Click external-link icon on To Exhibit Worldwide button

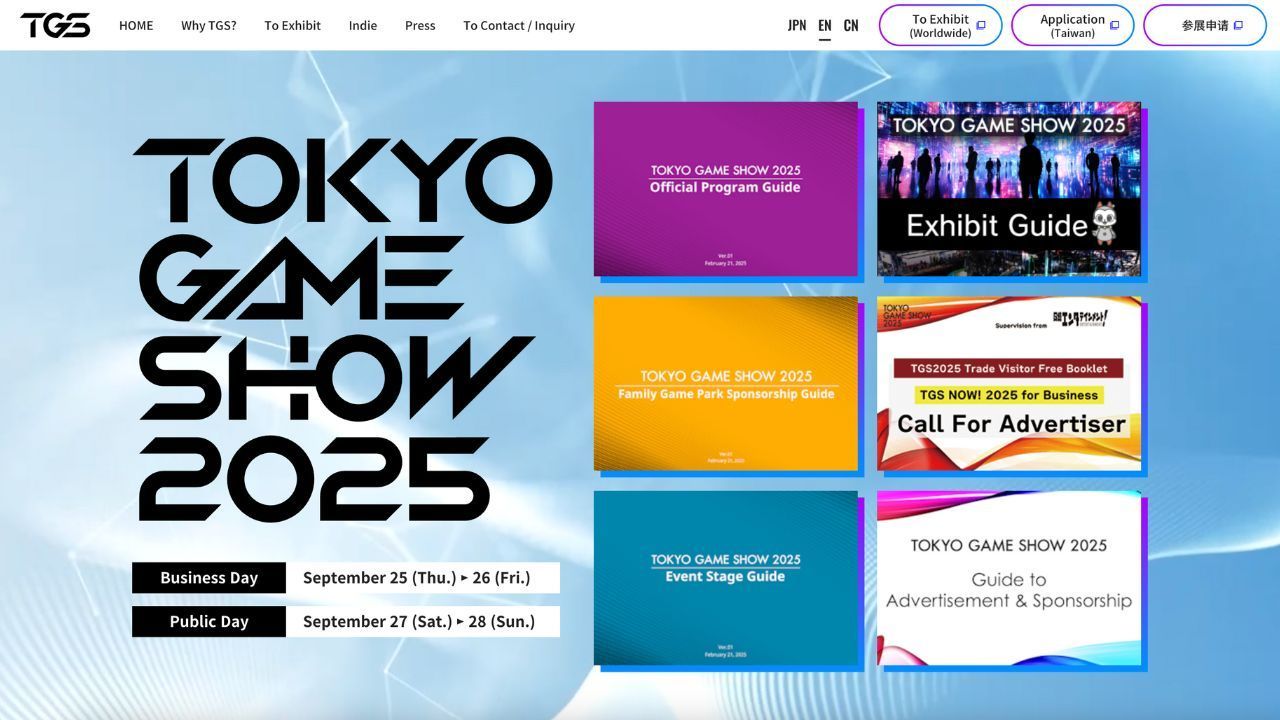pos(981,25)
